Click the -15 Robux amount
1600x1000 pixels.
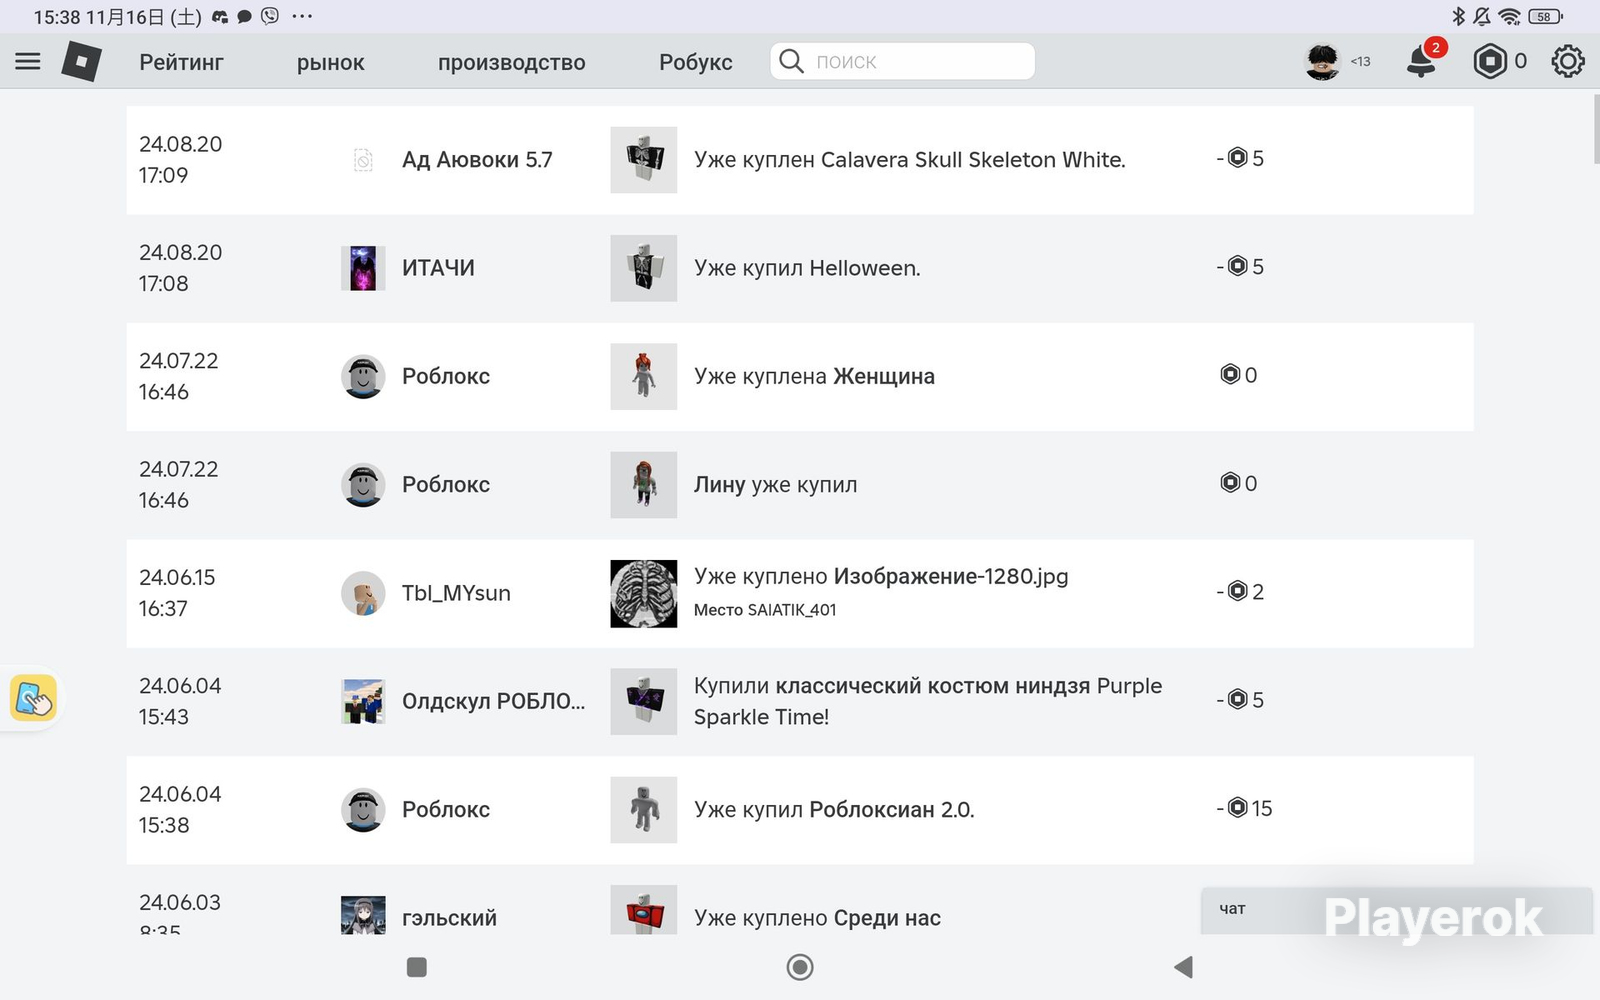pos(1245,808)
